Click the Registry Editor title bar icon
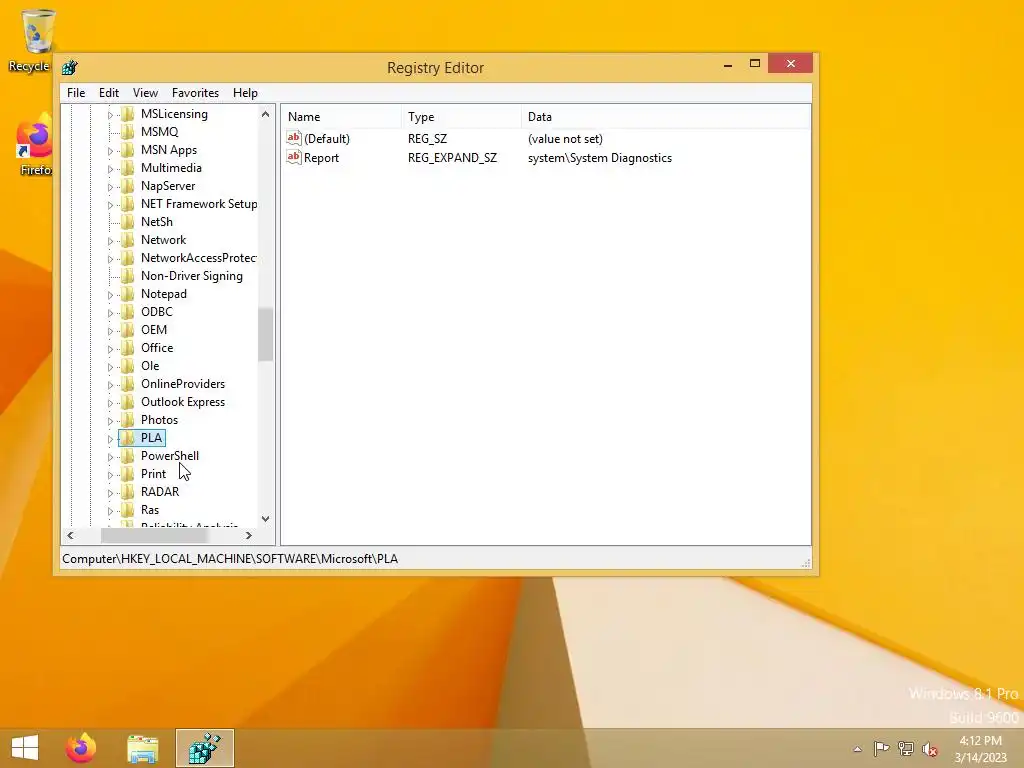 [x=70, y=67]
